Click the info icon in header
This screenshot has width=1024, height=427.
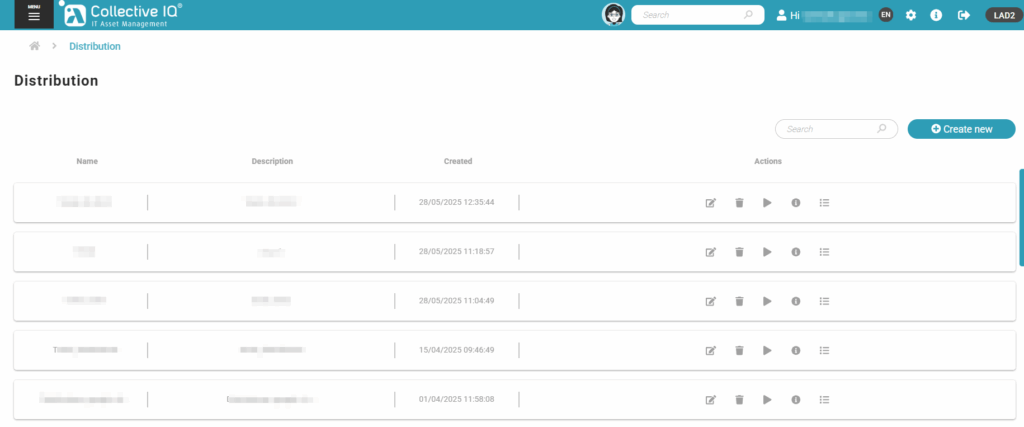[936, 15]
